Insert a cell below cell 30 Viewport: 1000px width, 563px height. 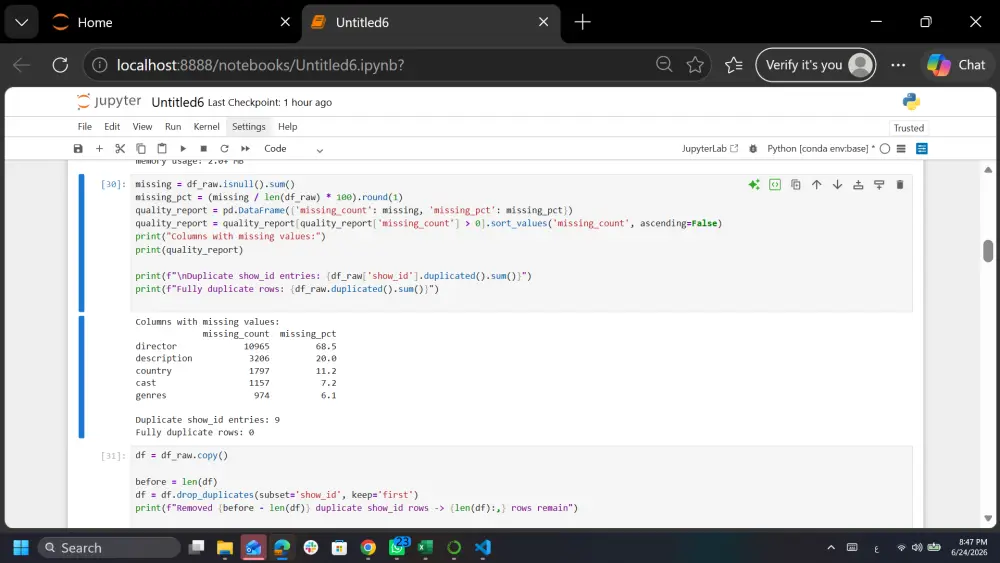(879, 185)
